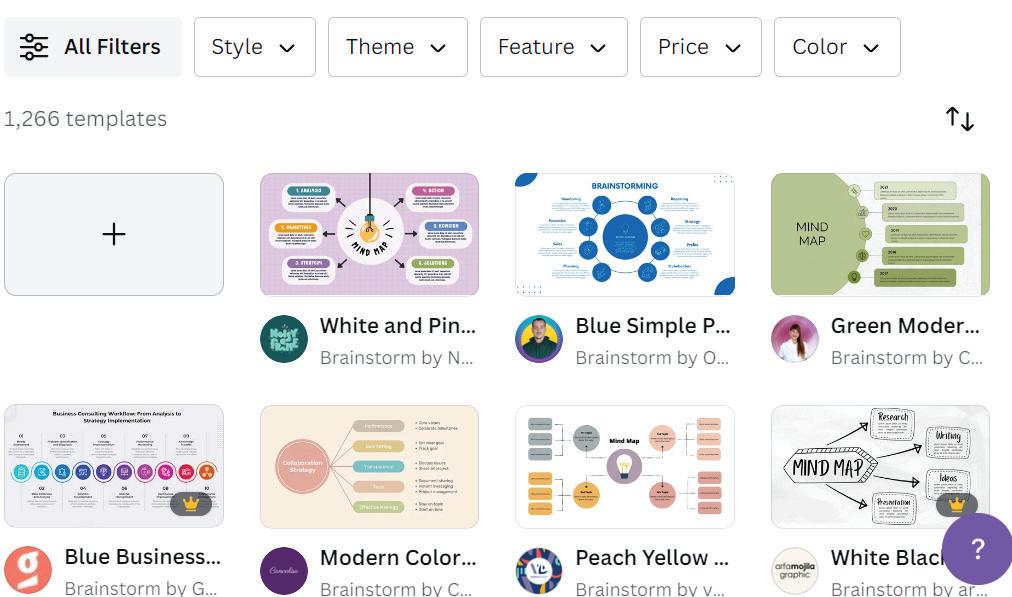This screenshot has height=597, width=1012.
Task: Select the Blue Simple brainstorming template thumbnail
Action: click(625, 234)
